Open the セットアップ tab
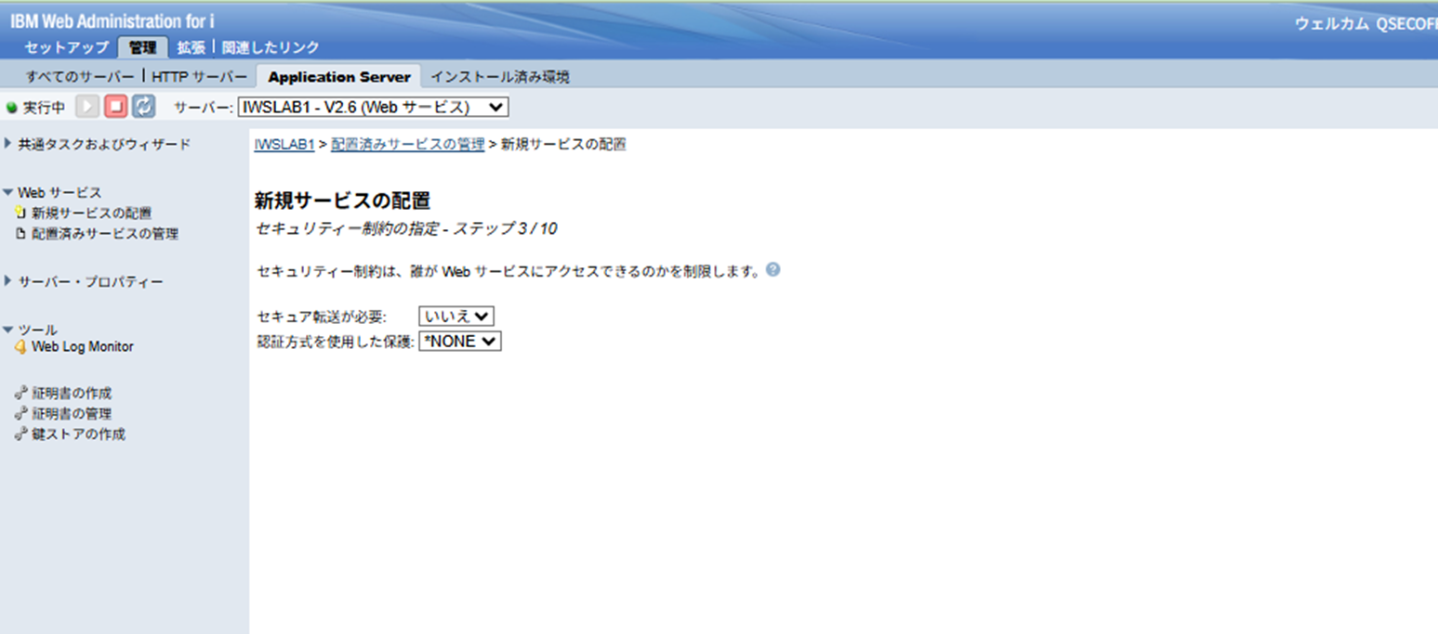Screen dimensions: 1438x634 pyautogui.click(x=66, y=47)
